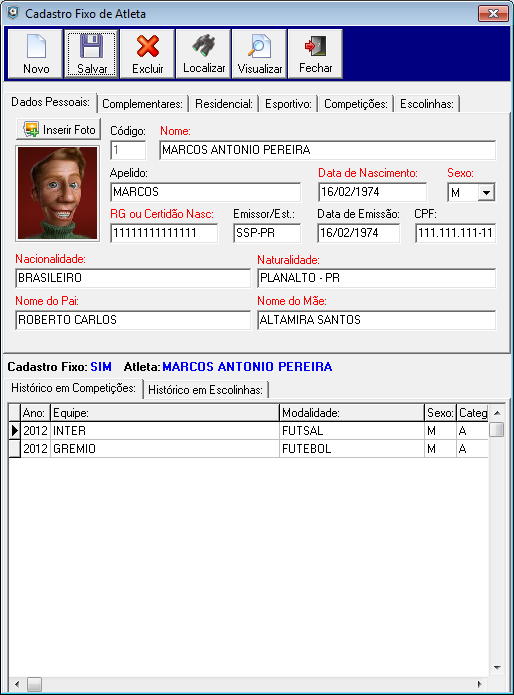The width and height of the screenshot is (514, 695).
Task: Switch to Complementares tab
Action: click(142, 104)
